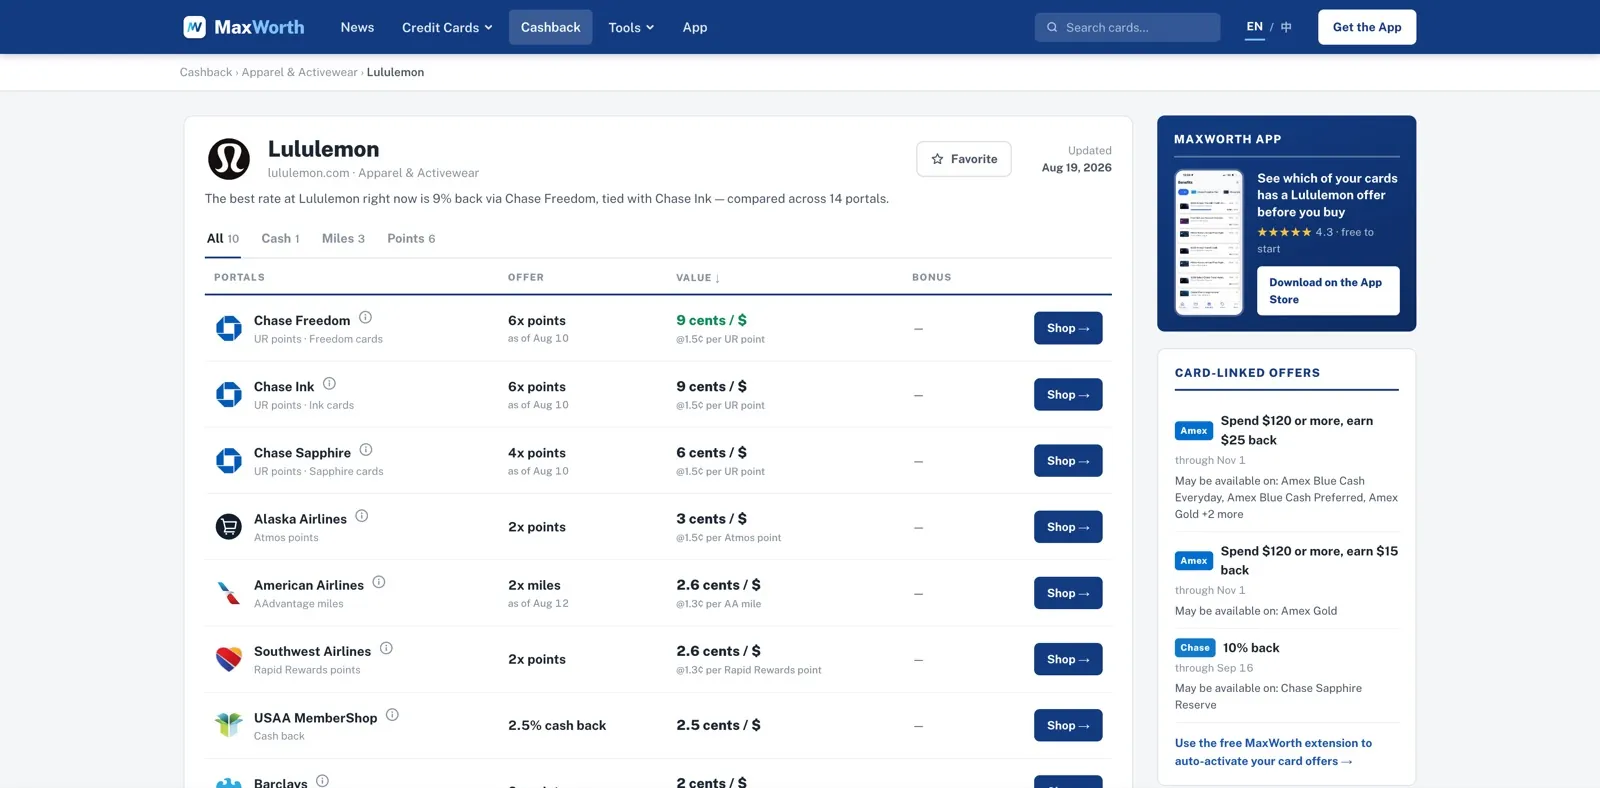1600x788 pixels.
Task: Shop via Chase Ink portal
Action: [1068, 395]
